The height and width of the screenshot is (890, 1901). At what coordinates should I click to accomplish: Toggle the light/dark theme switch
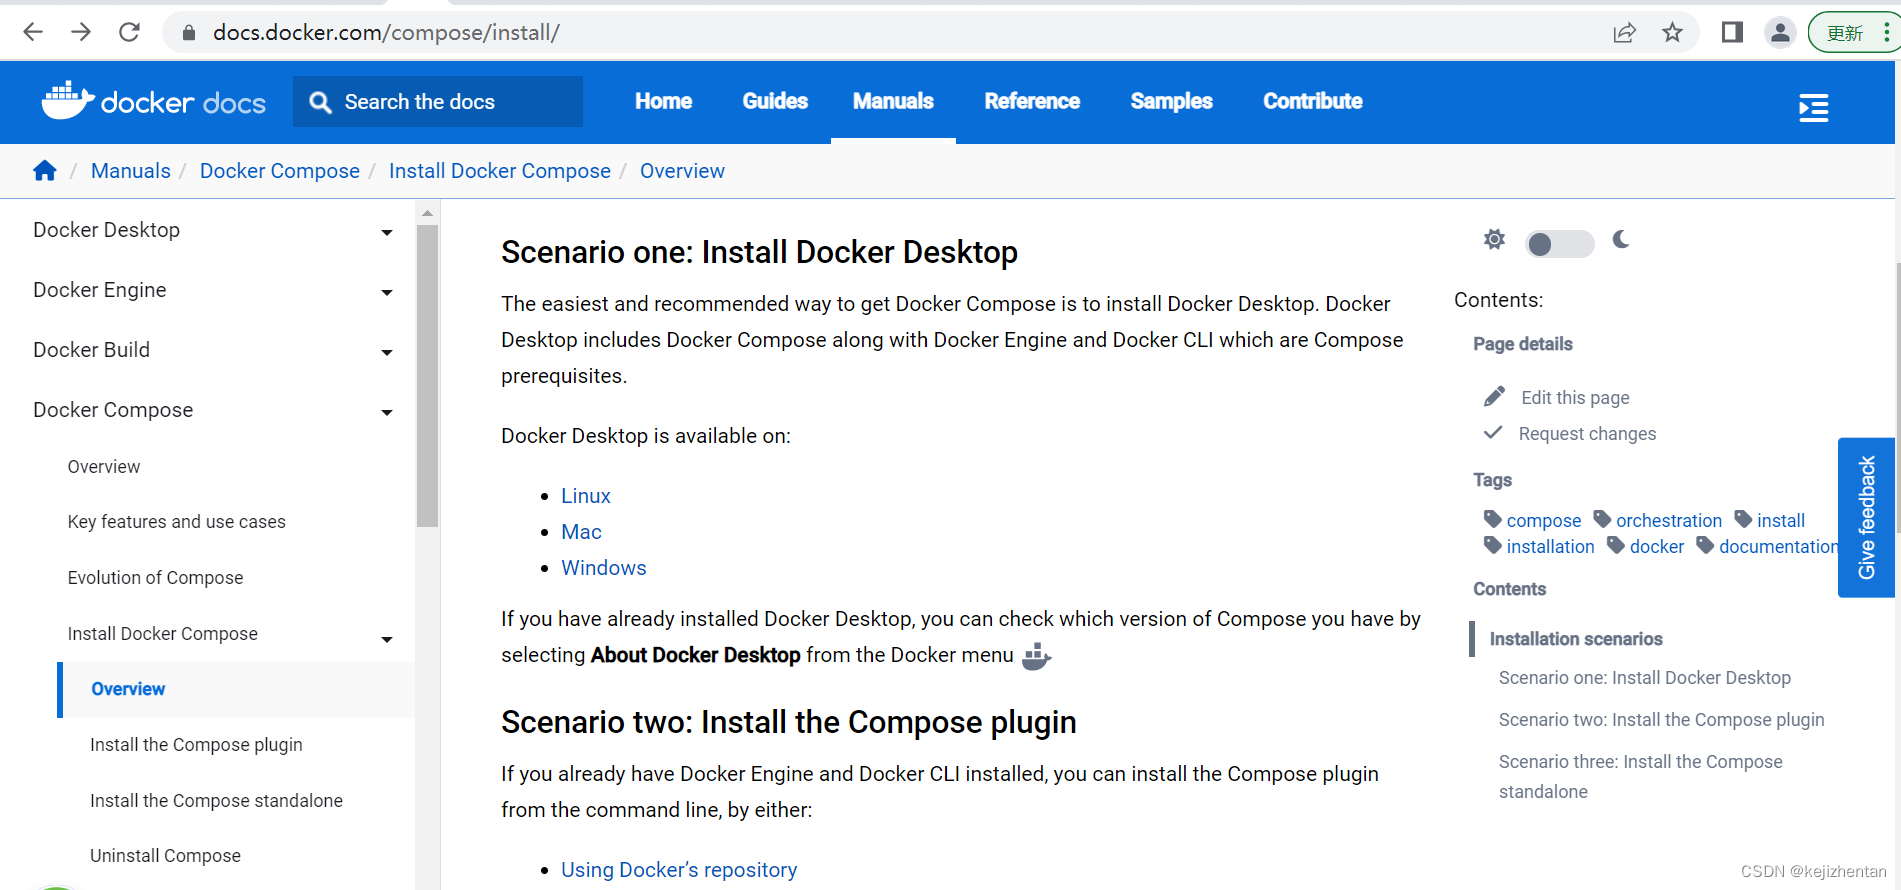pyautogui.click(x=1559, y=243)
